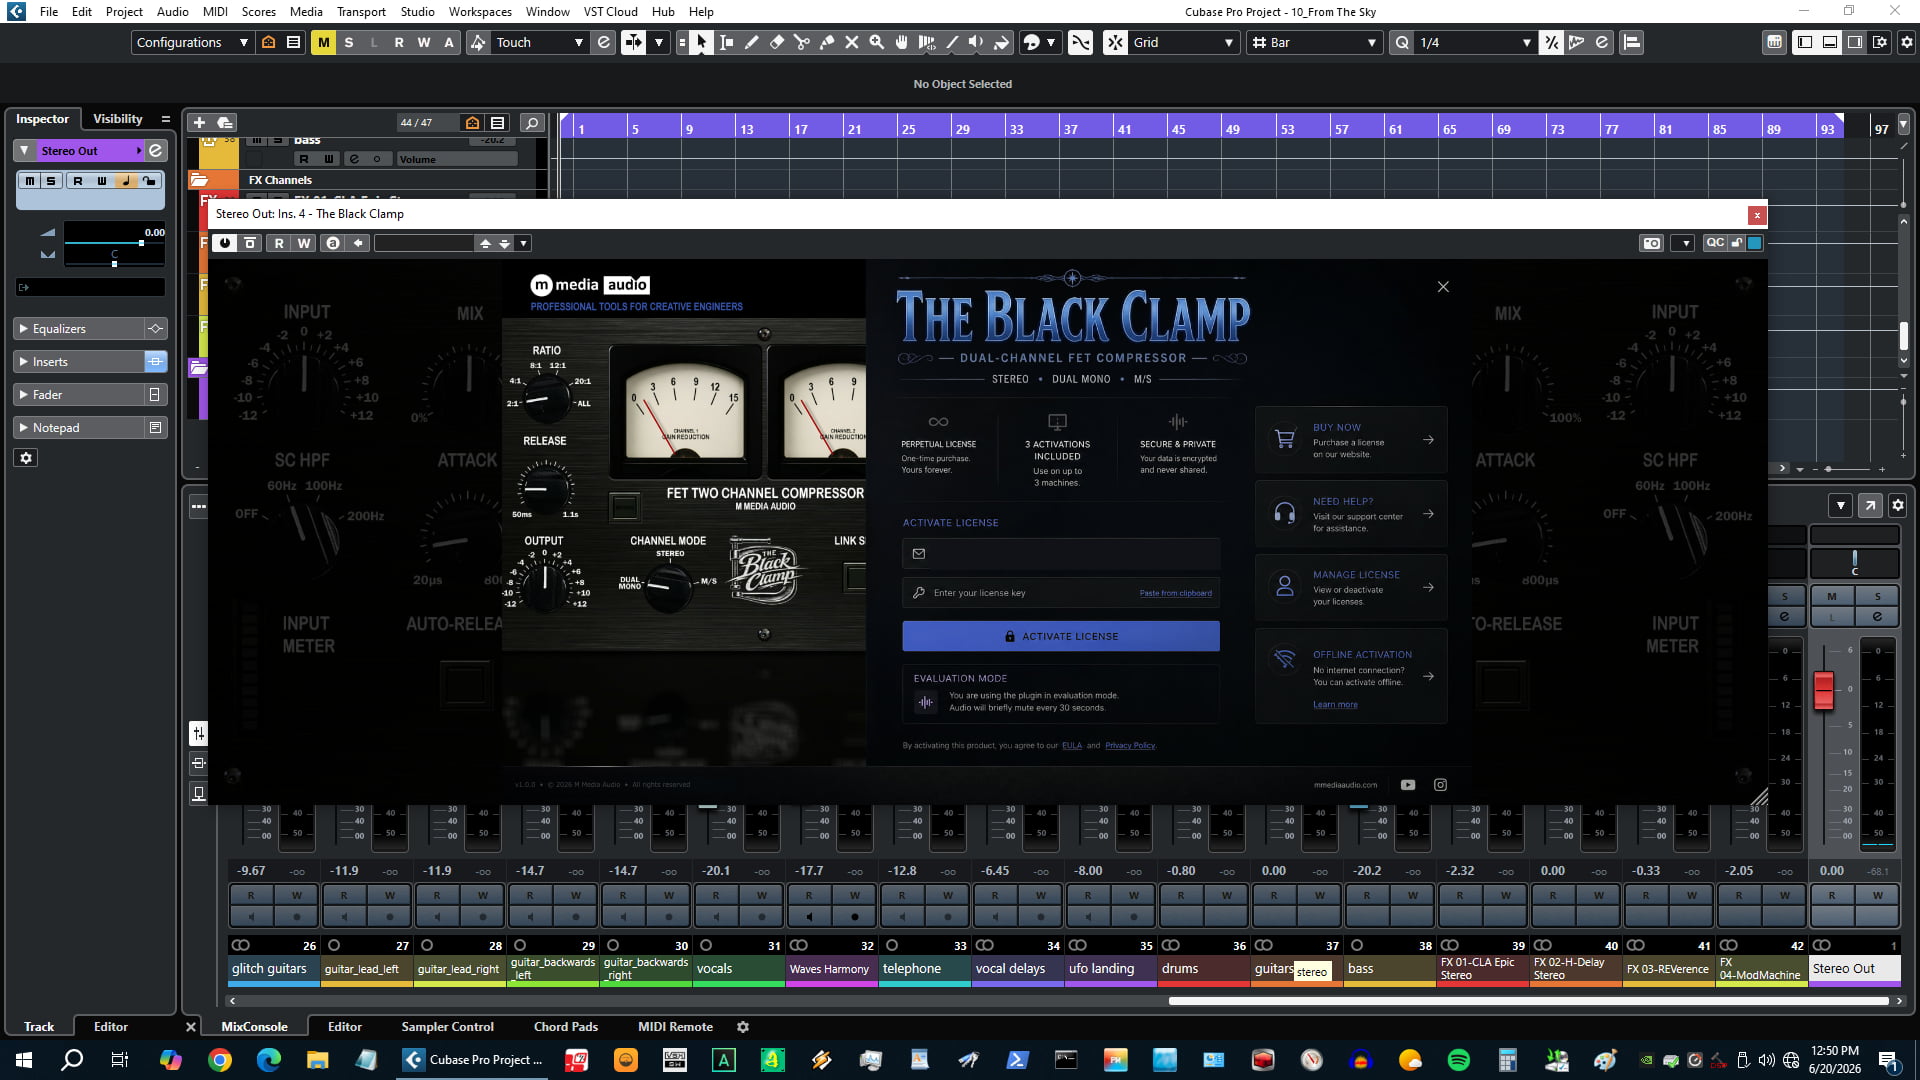Open the 1/4 quantize preset dropdown
This screenshot has width=1920, height=1080.
click(x=1474, y=42)
